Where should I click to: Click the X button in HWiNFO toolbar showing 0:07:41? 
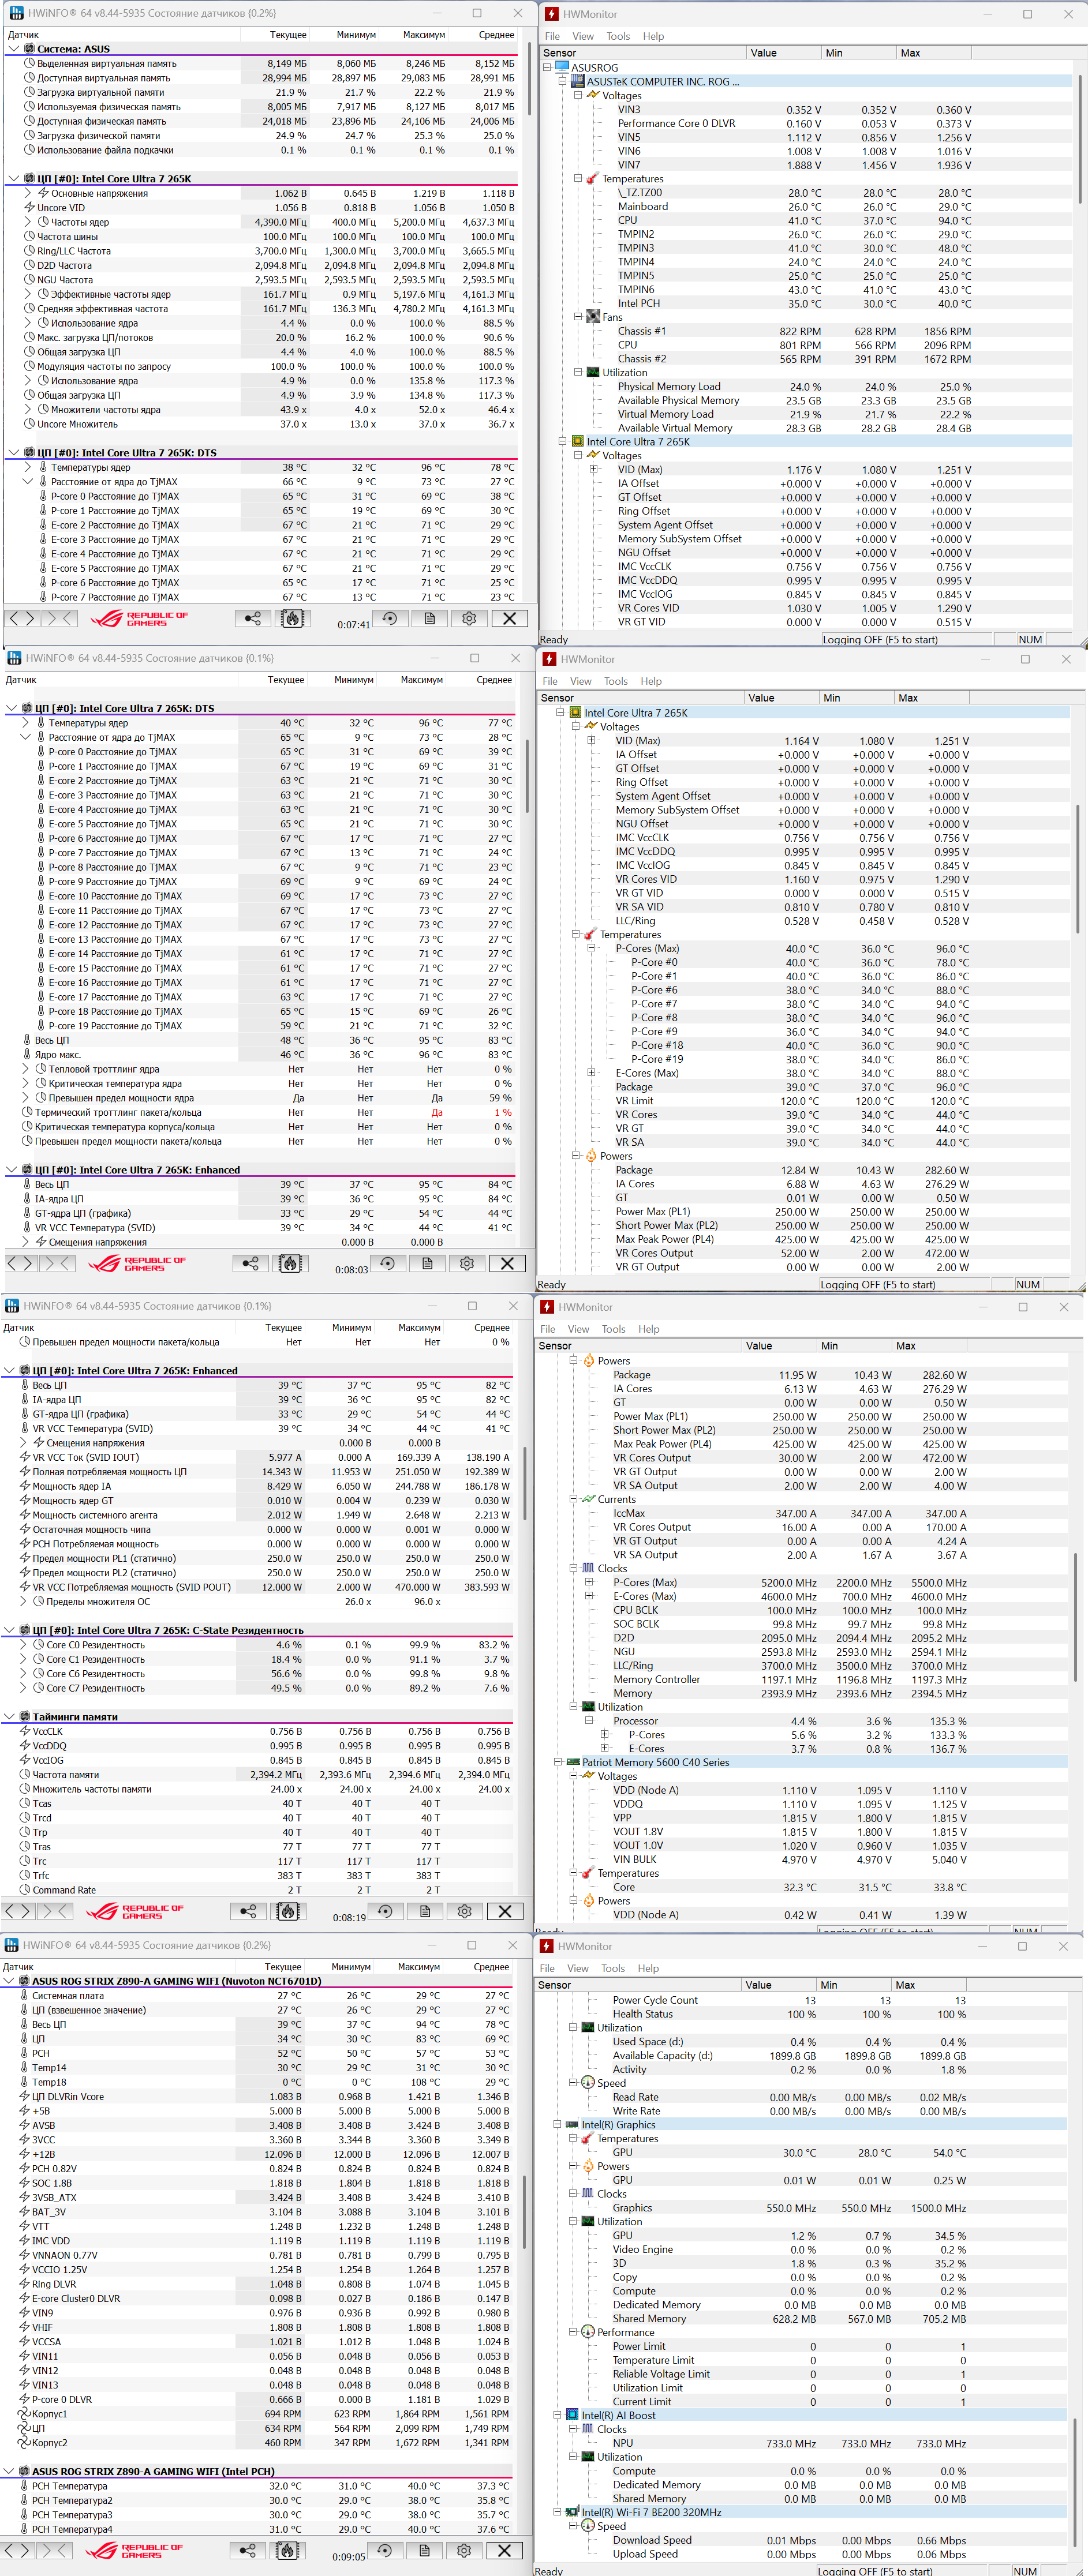510,618
